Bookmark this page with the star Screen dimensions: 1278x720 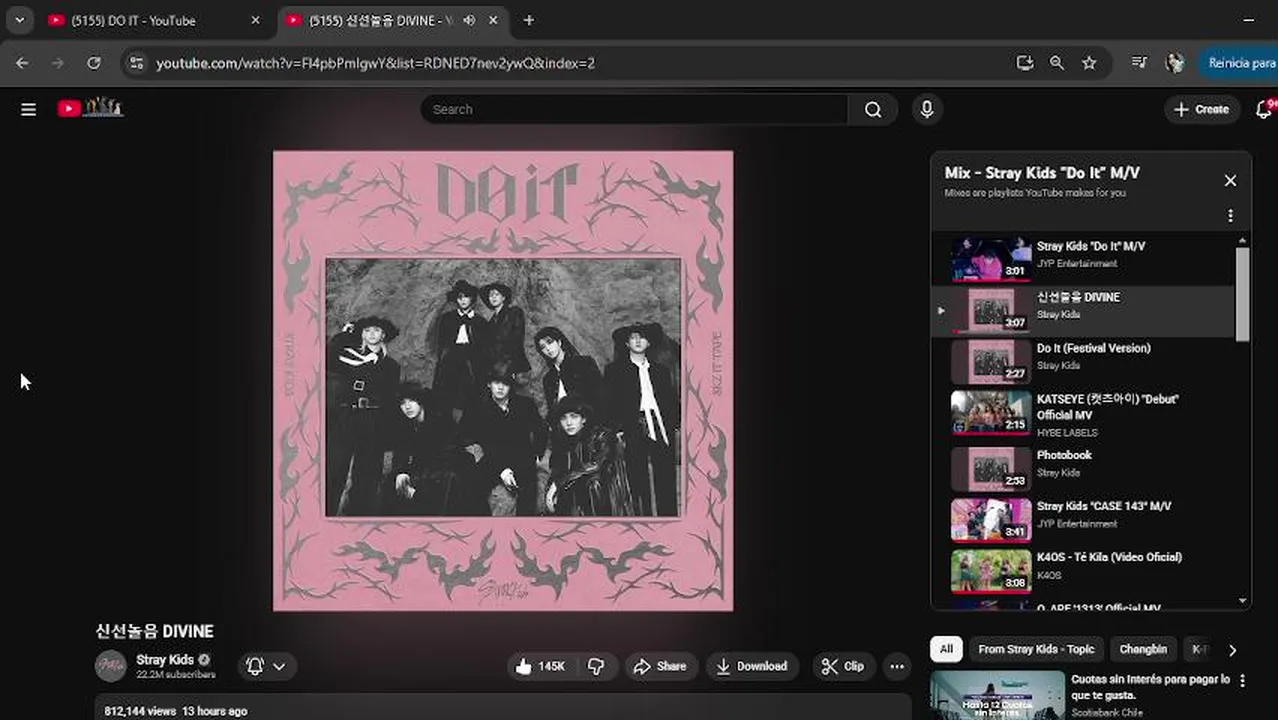1089,63
